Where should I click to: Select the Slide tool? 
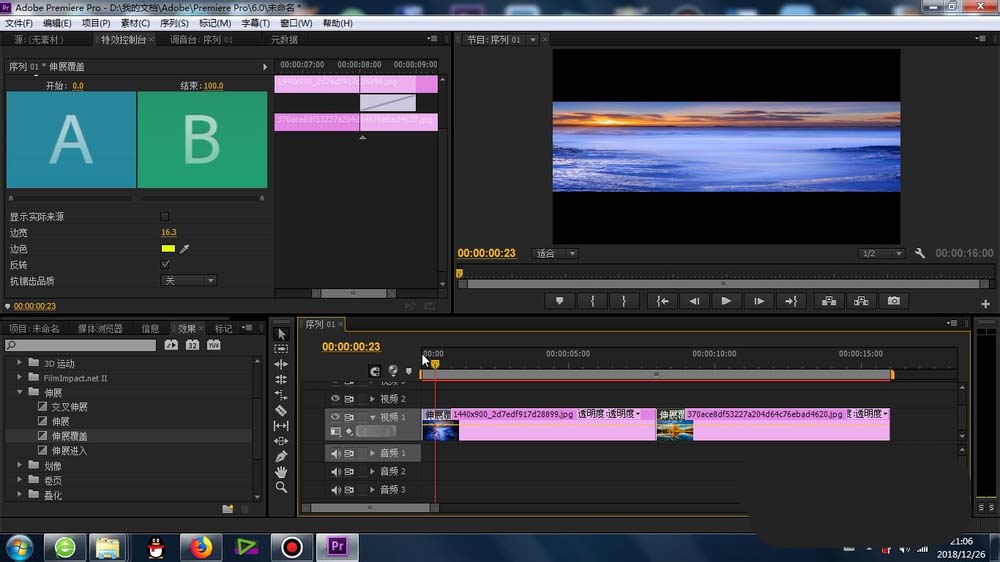[281, 441]
